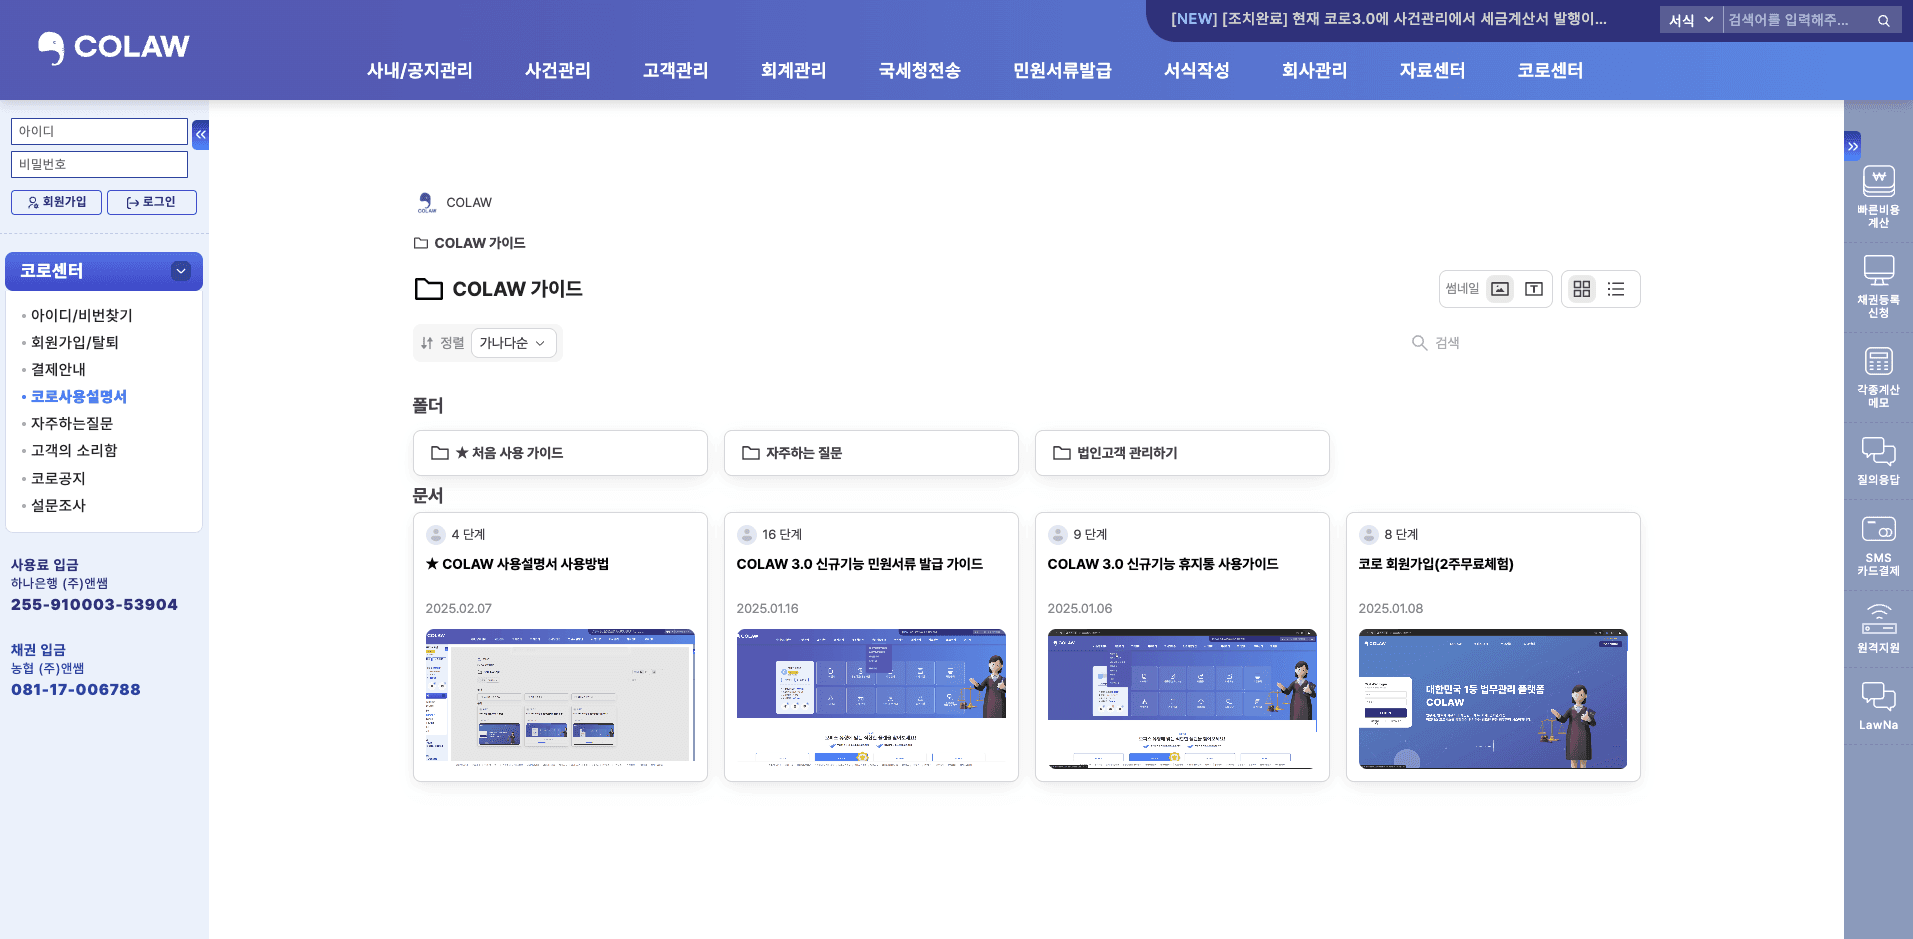Click the COLAW author avatar icon

(x=427, y=203)
